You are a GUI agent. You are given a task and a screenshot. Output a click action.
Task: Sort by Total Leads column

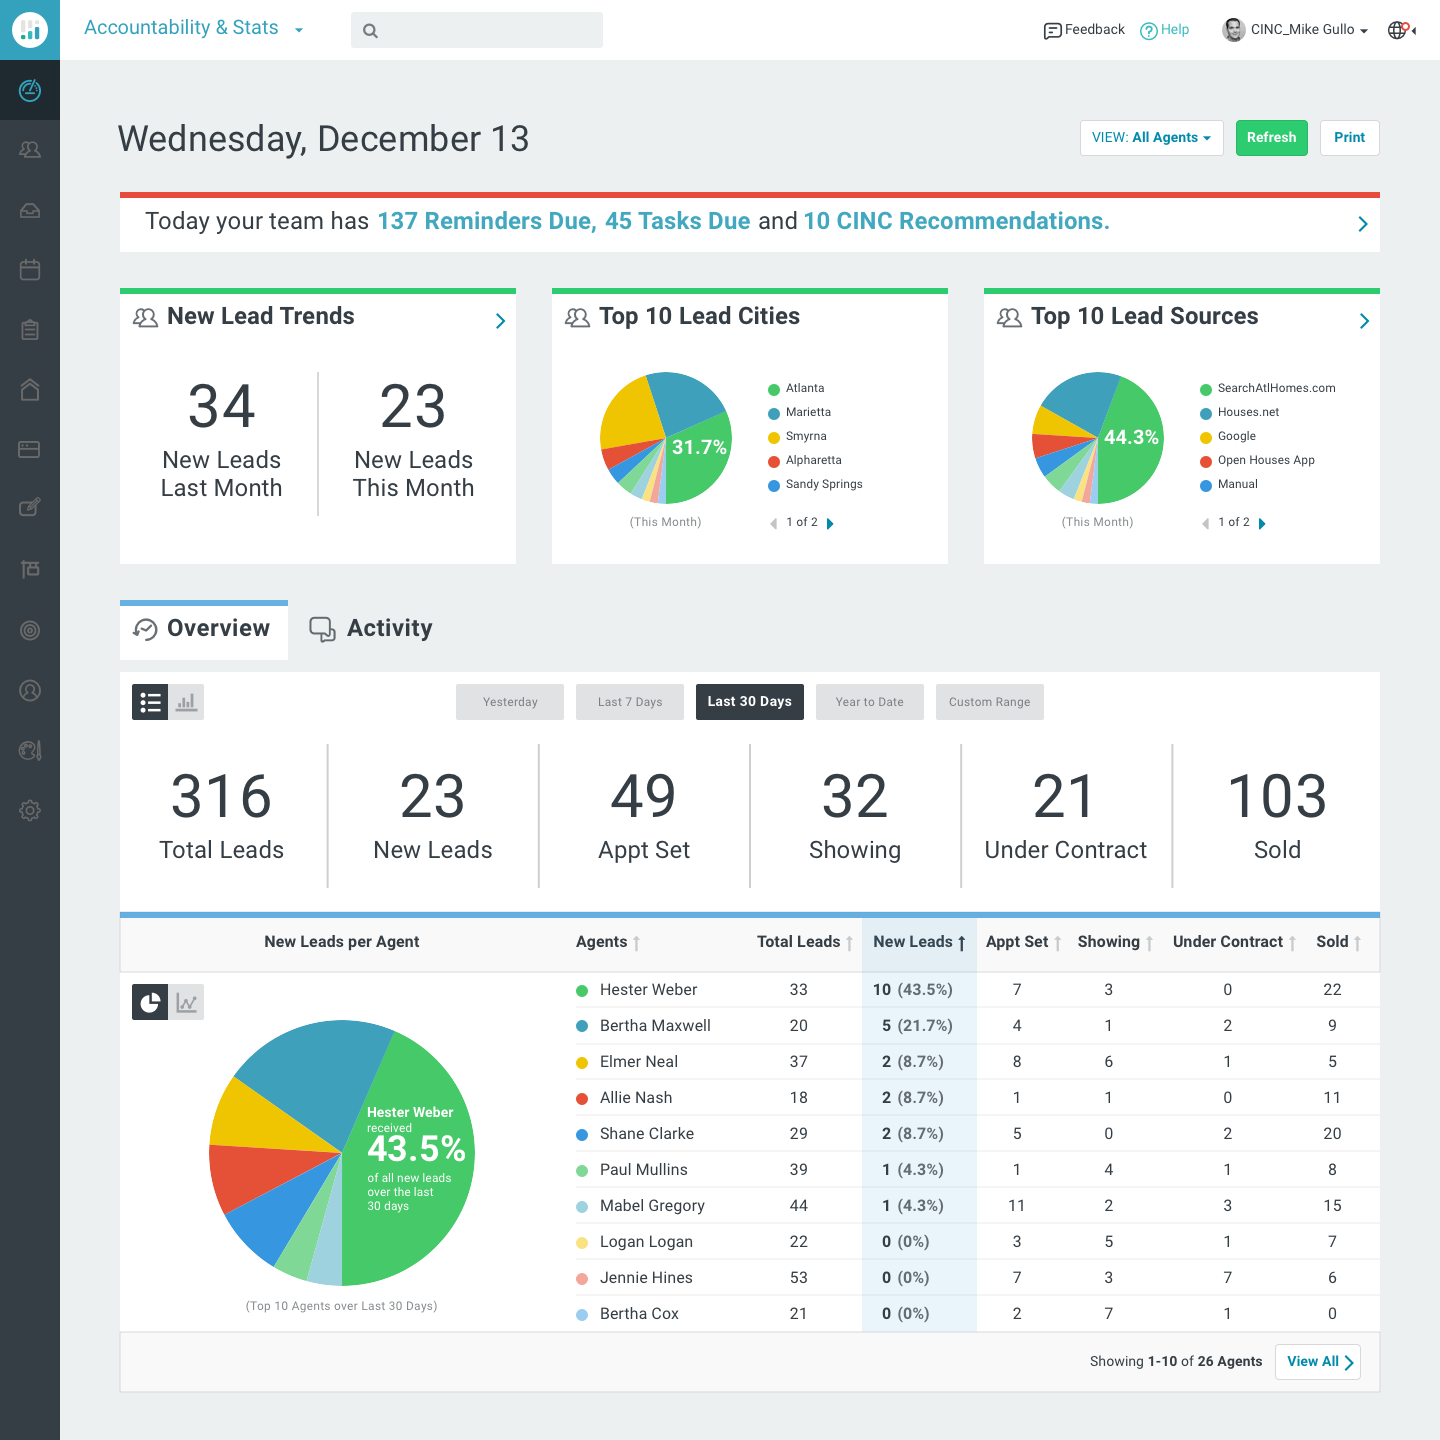(x=805, y=942)
